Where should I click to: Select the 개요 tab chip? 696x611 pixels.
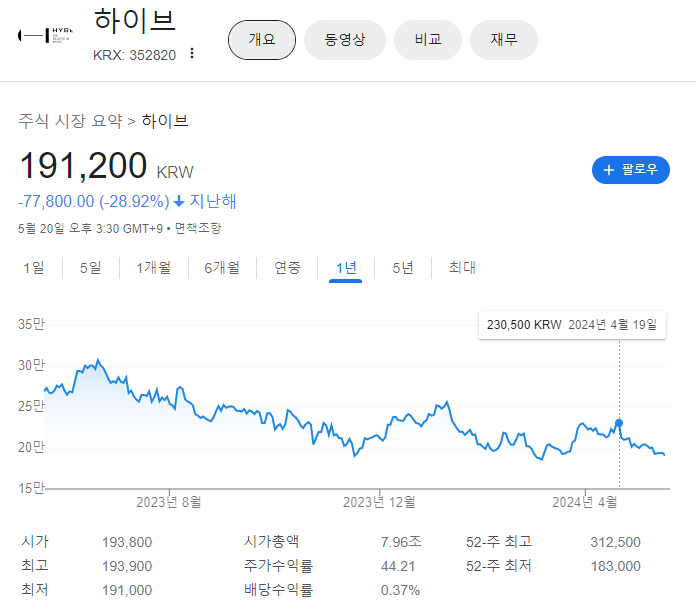[x=262, y=40]
